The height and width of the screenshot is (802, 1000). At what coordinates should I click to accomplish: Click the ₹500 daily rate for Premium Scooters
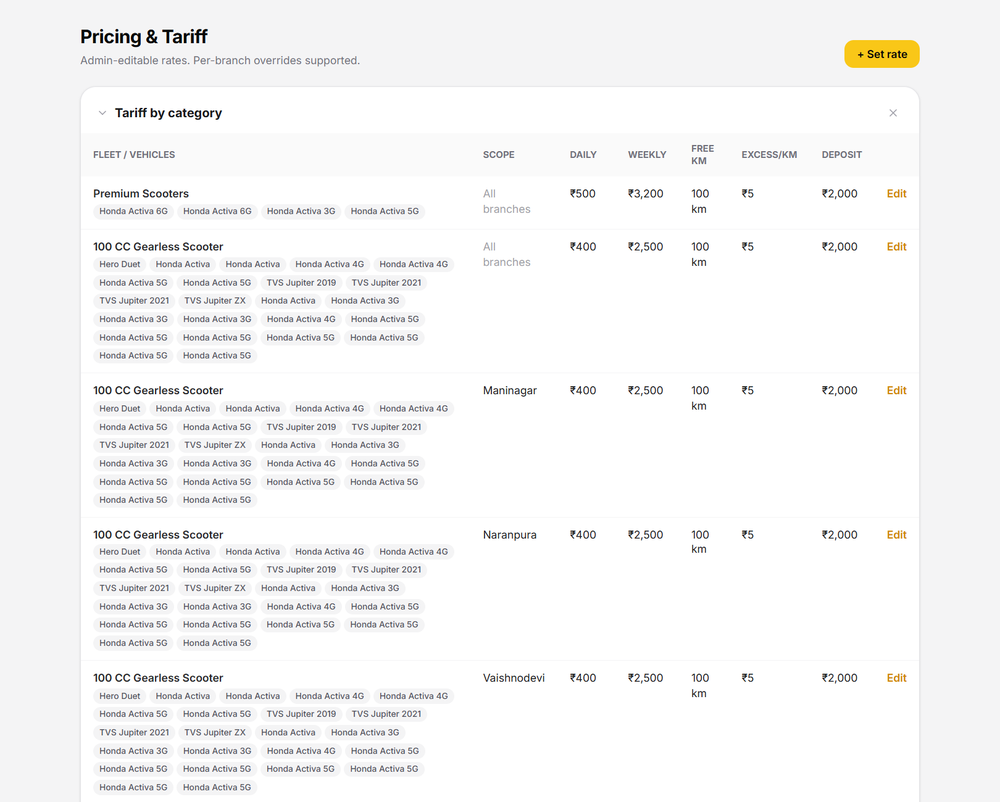582,194
